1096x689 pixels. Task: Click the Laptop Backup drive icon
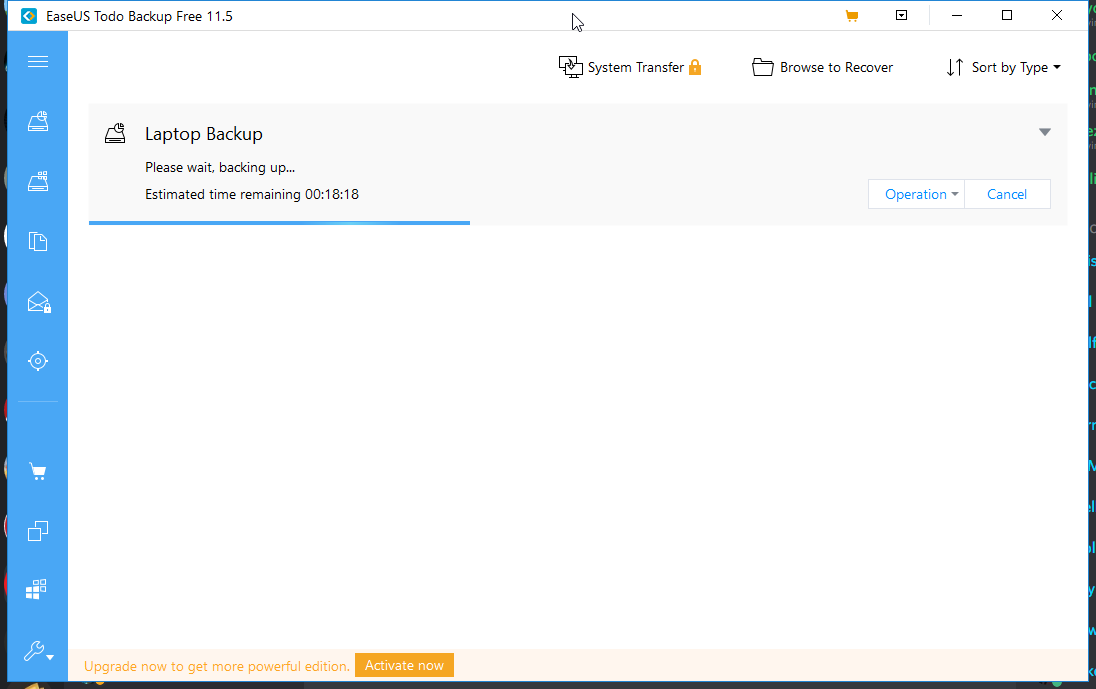pos(115,133)
